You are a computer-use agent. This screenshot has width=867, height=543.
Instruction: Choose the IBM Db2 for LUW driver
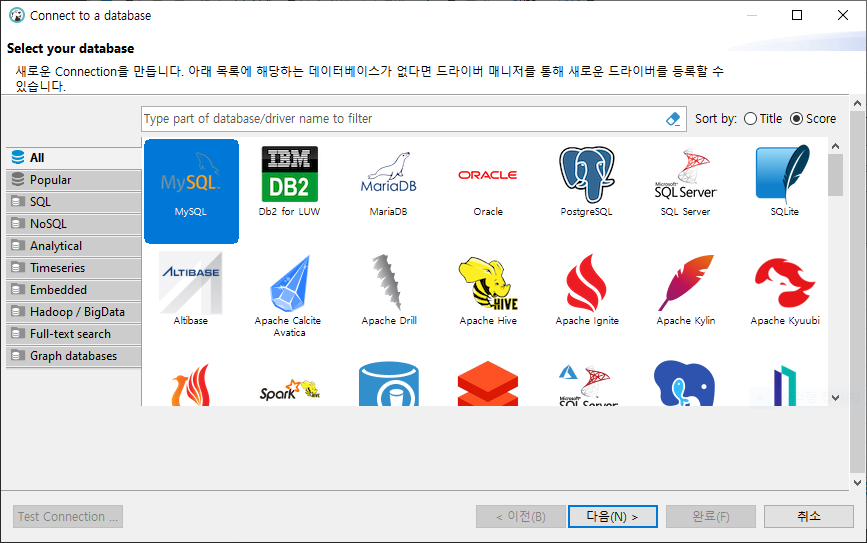tap(289, 181)
